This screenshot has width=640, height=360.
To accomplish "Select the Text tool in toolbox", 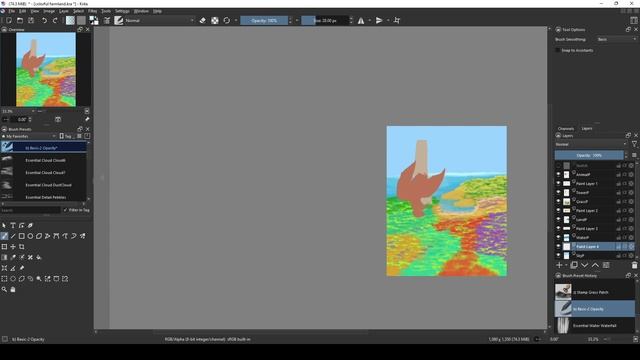I will point(13,225).
